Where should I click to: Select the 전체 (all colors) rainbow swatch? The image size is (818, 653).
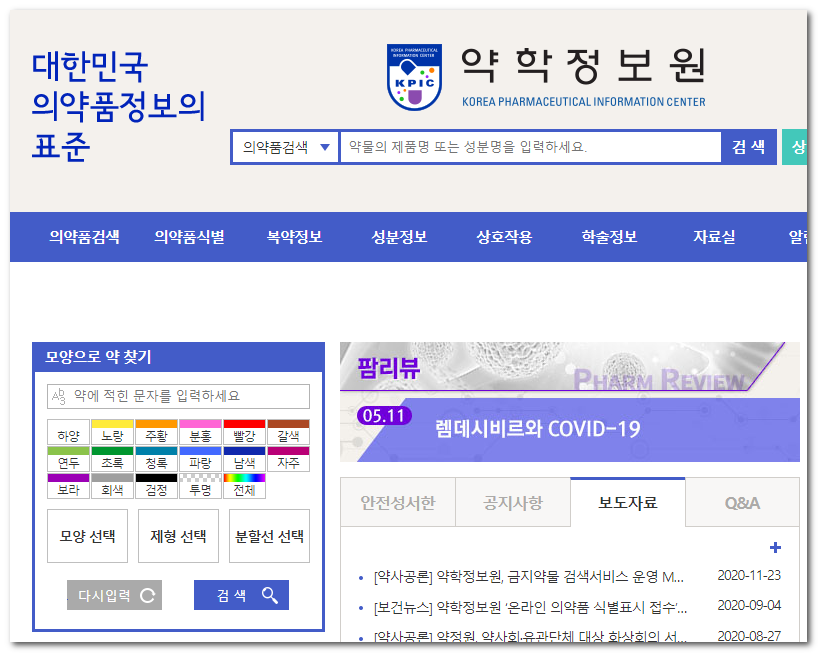click(245, 486)
